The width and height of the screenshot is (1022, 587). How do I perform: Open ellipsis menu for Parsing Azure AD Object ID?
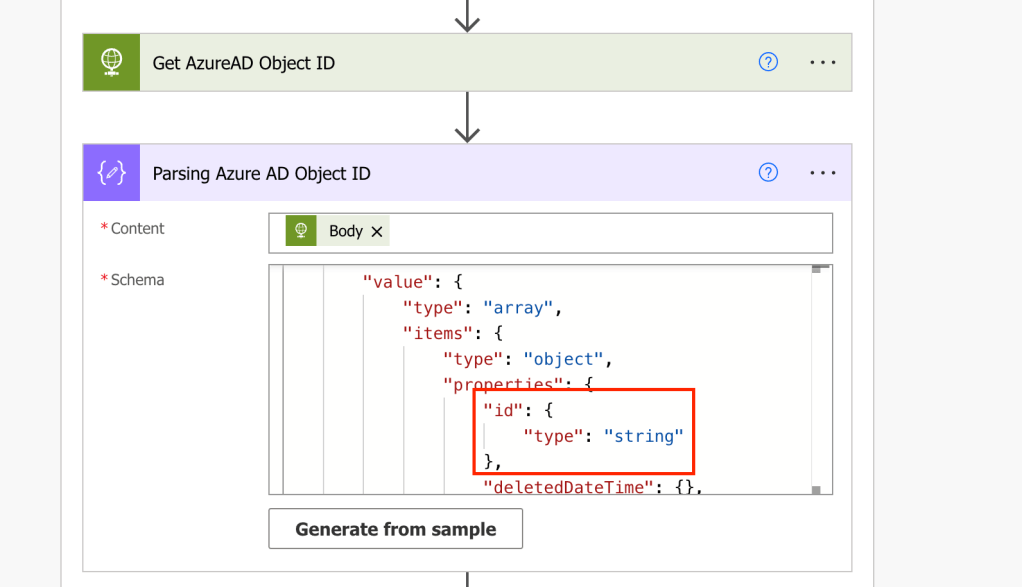(822, 173)
